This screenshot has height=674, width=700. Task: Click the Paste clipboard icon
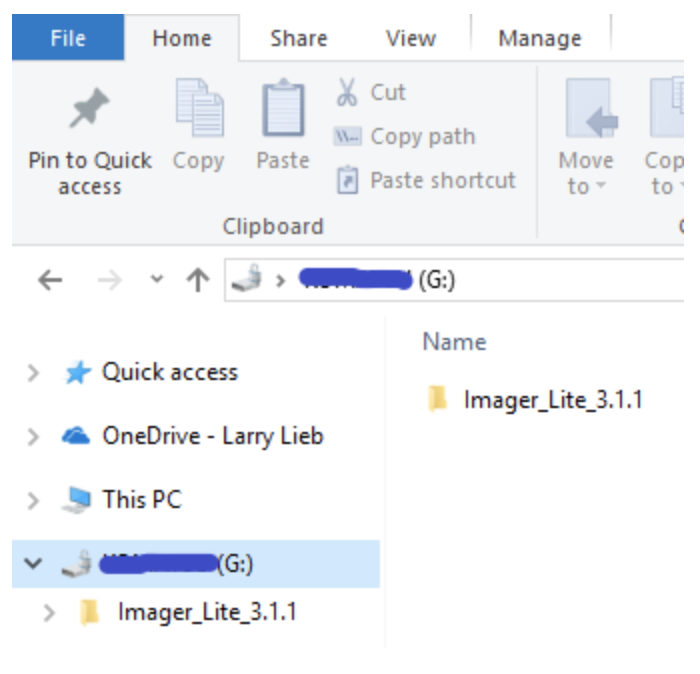click(x=283, y=109)
